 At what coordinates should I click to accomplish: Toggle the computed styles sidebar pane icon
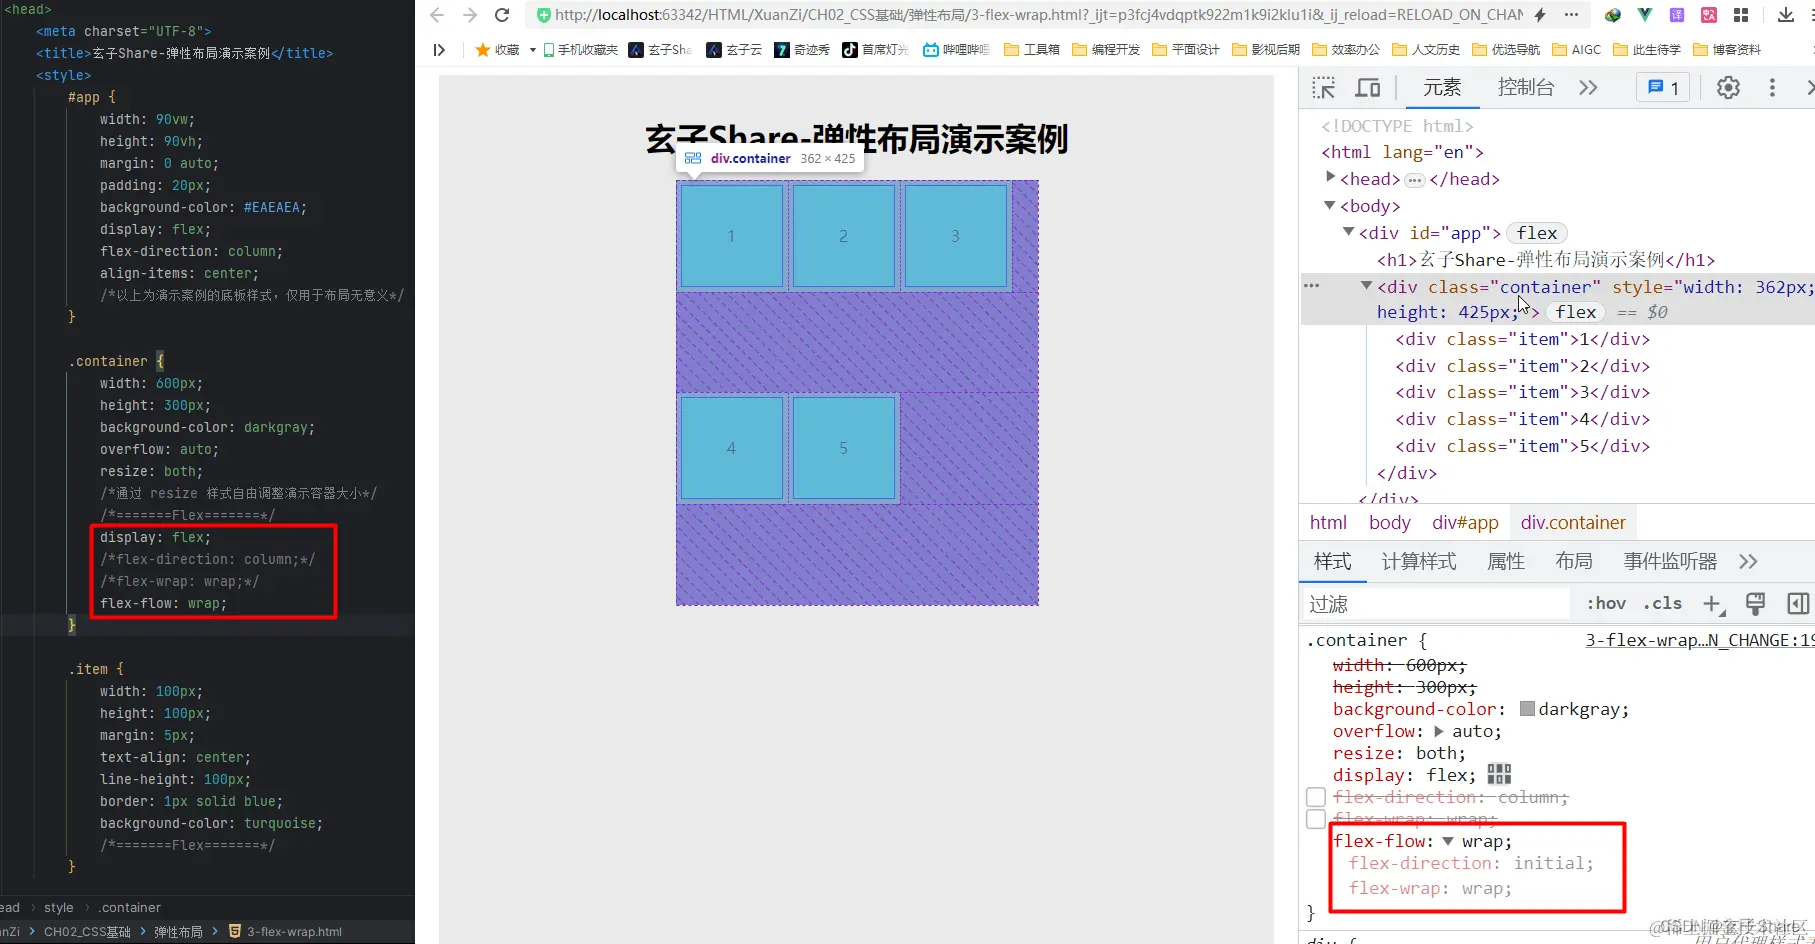[1798, 603]
